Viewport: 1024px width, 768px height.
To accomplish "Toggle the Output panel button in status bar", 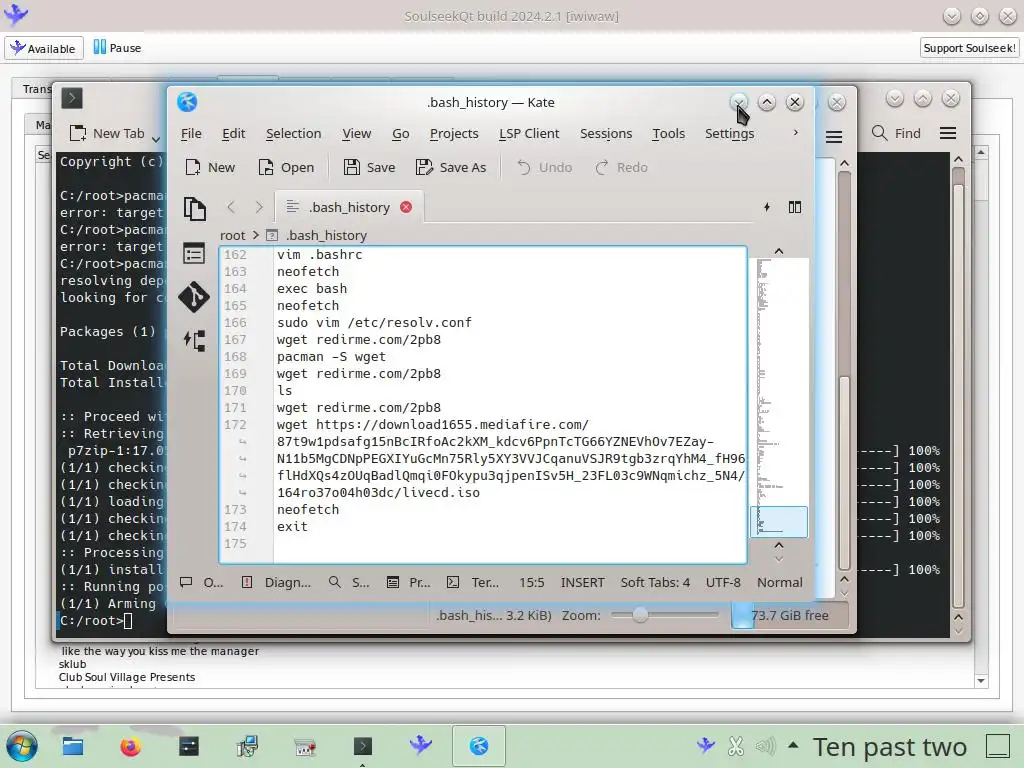I will click(202, 582).
